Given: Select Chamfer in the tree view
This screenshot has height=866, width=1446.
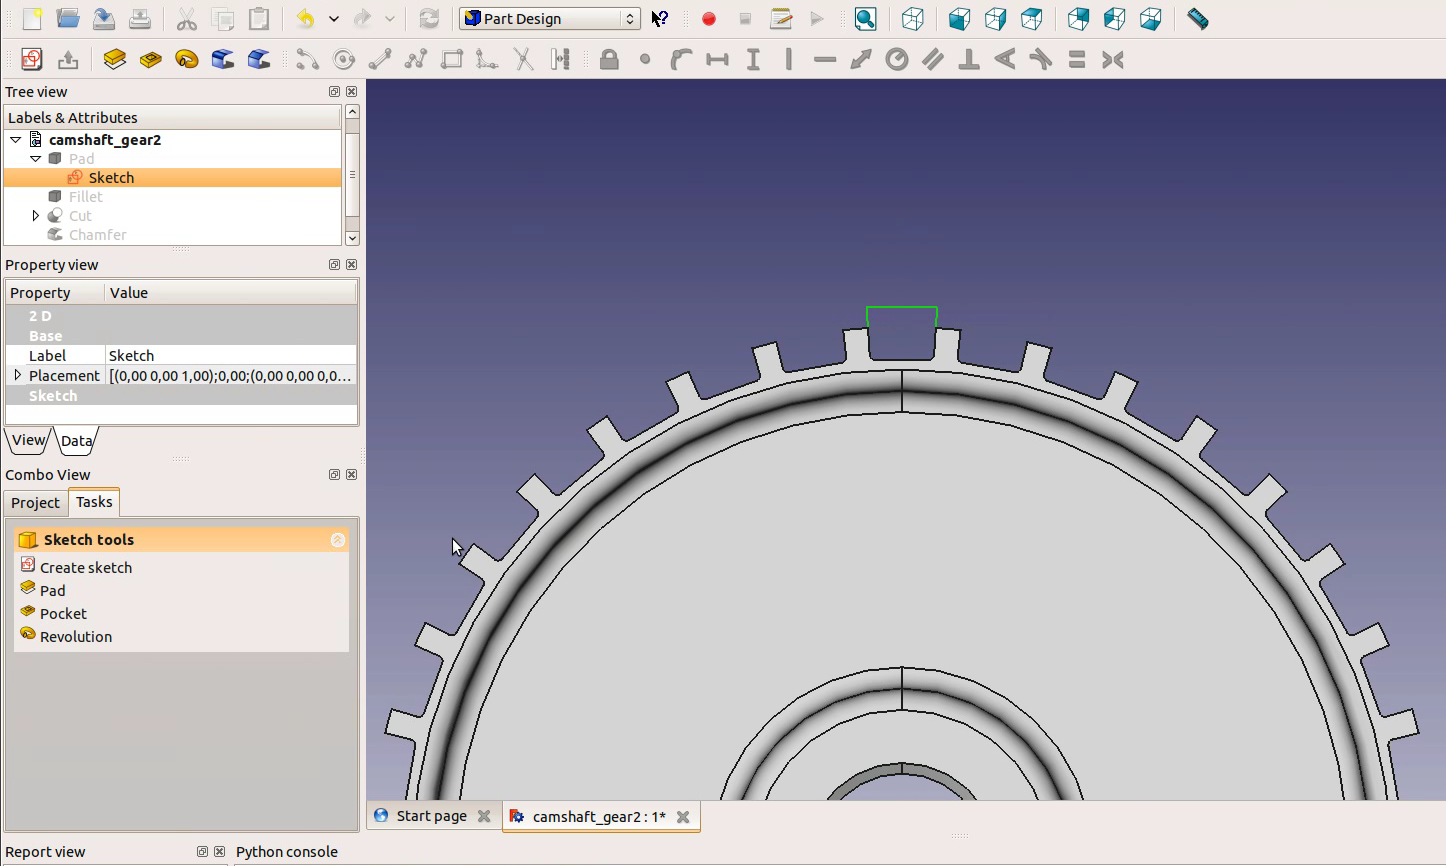Looking at the screenshot, I should click(x=98, y=235).
